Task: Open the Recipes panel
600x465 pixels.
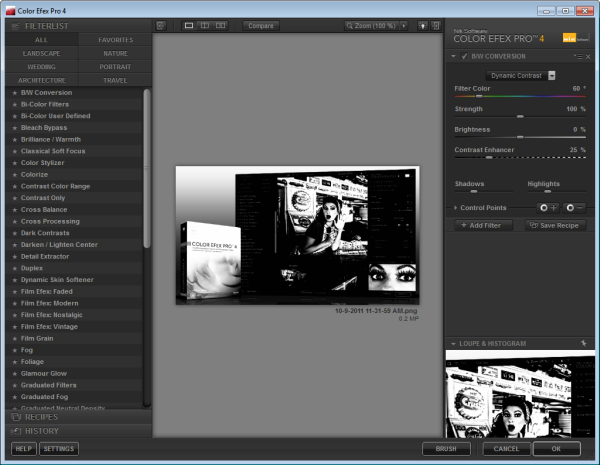Action: point(78,417)
